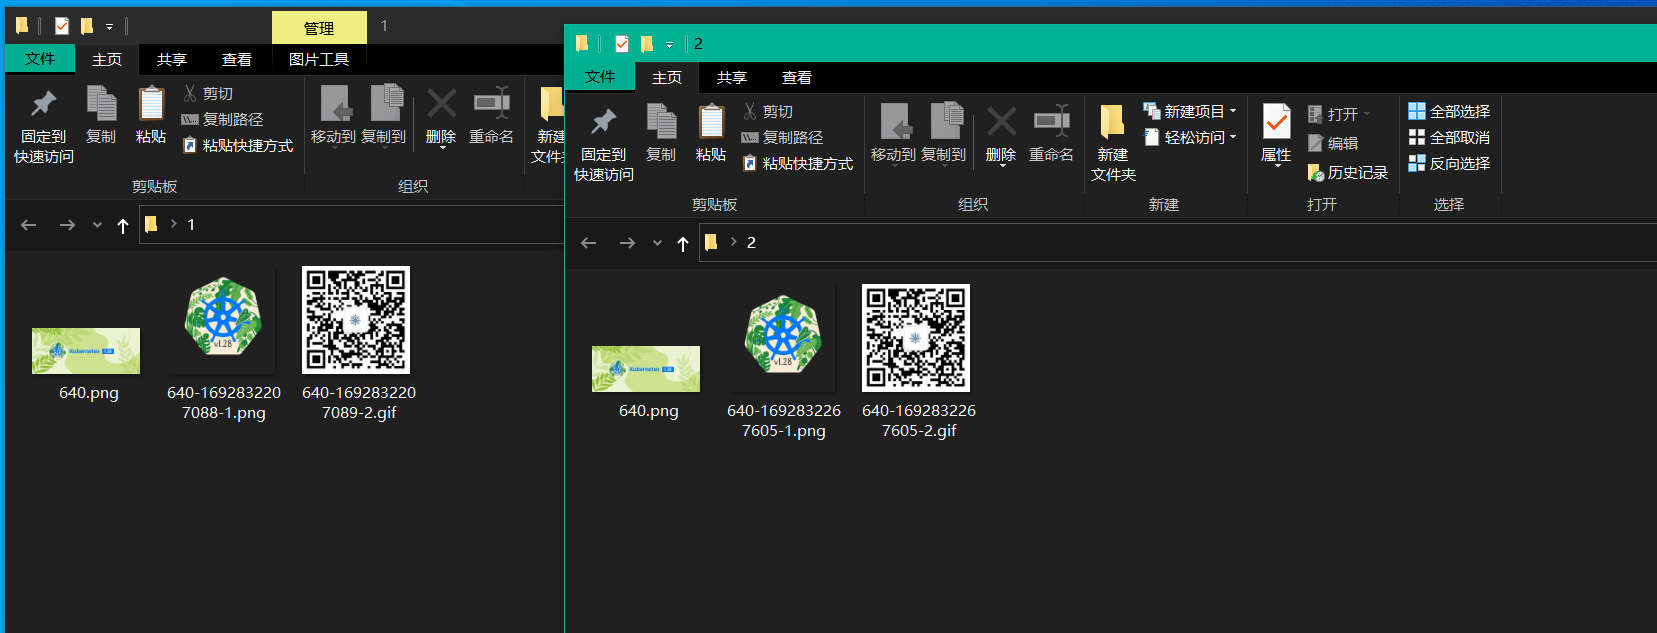Click 重命名 rename in window 2
The image size is (1657, 633).
[x=1051, y=133]
